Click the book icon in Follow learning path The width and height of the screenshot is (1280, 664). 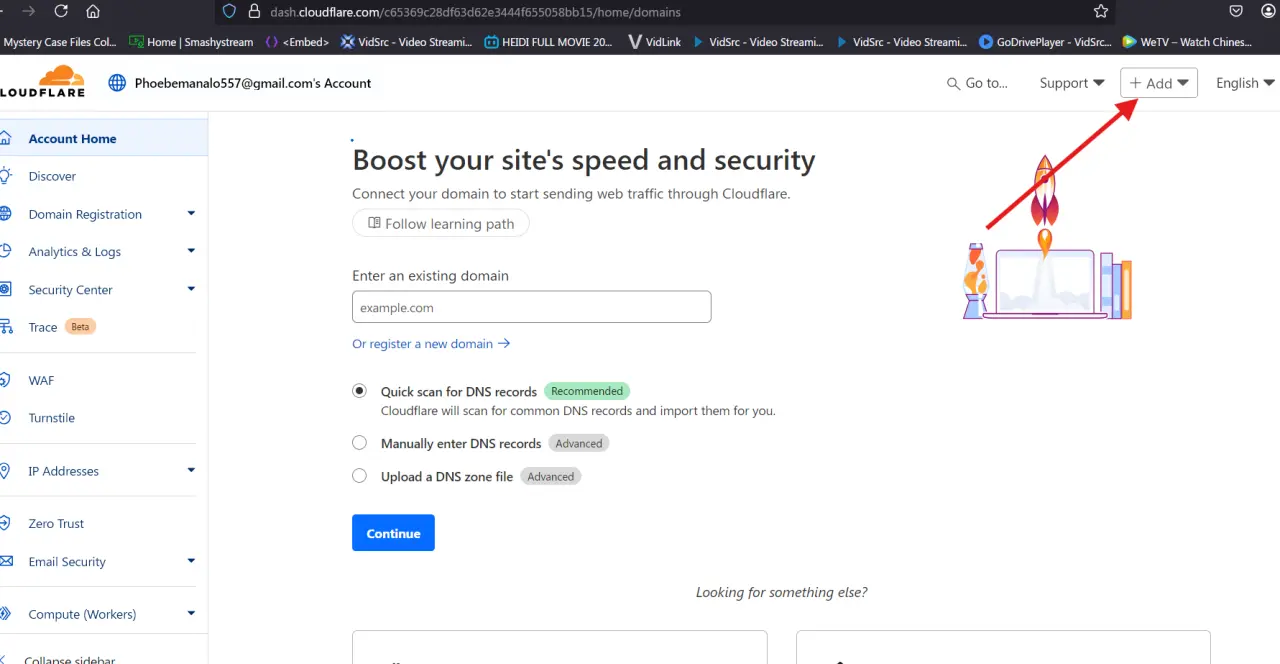point(374,223)
